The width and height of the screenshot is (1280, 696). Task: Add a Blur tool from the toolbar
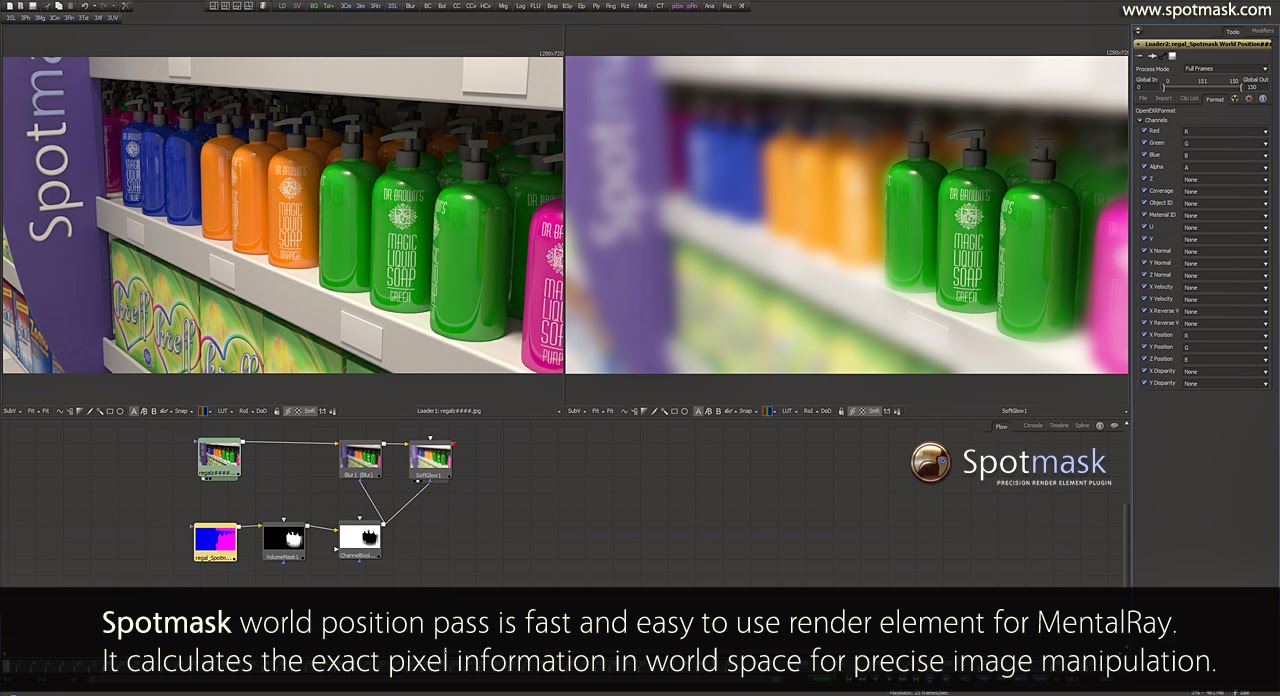click(x=410, y=6)
